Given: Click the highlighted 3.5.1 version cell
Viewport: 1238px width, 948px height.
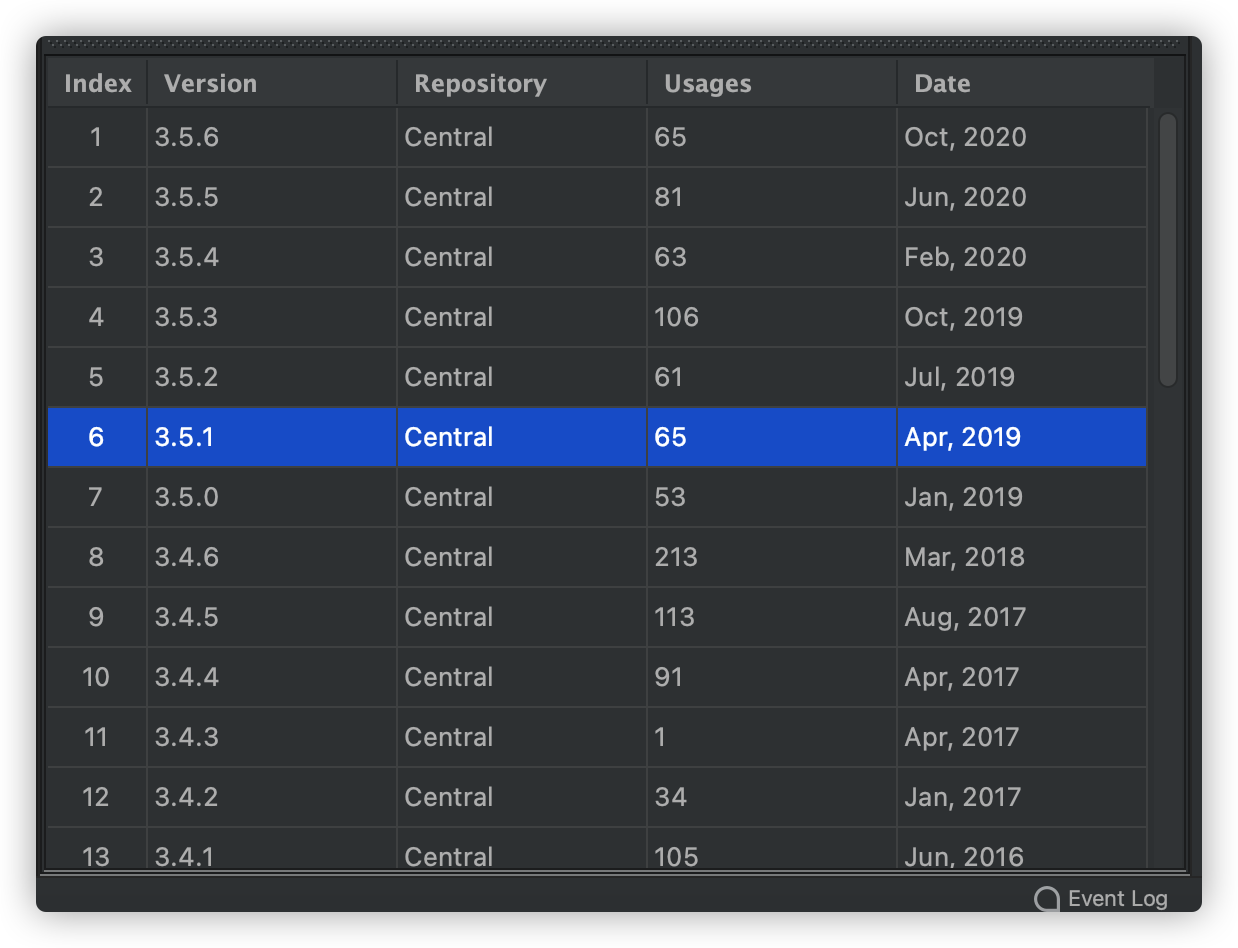Looking at the screenshot, I should (272, 437).
